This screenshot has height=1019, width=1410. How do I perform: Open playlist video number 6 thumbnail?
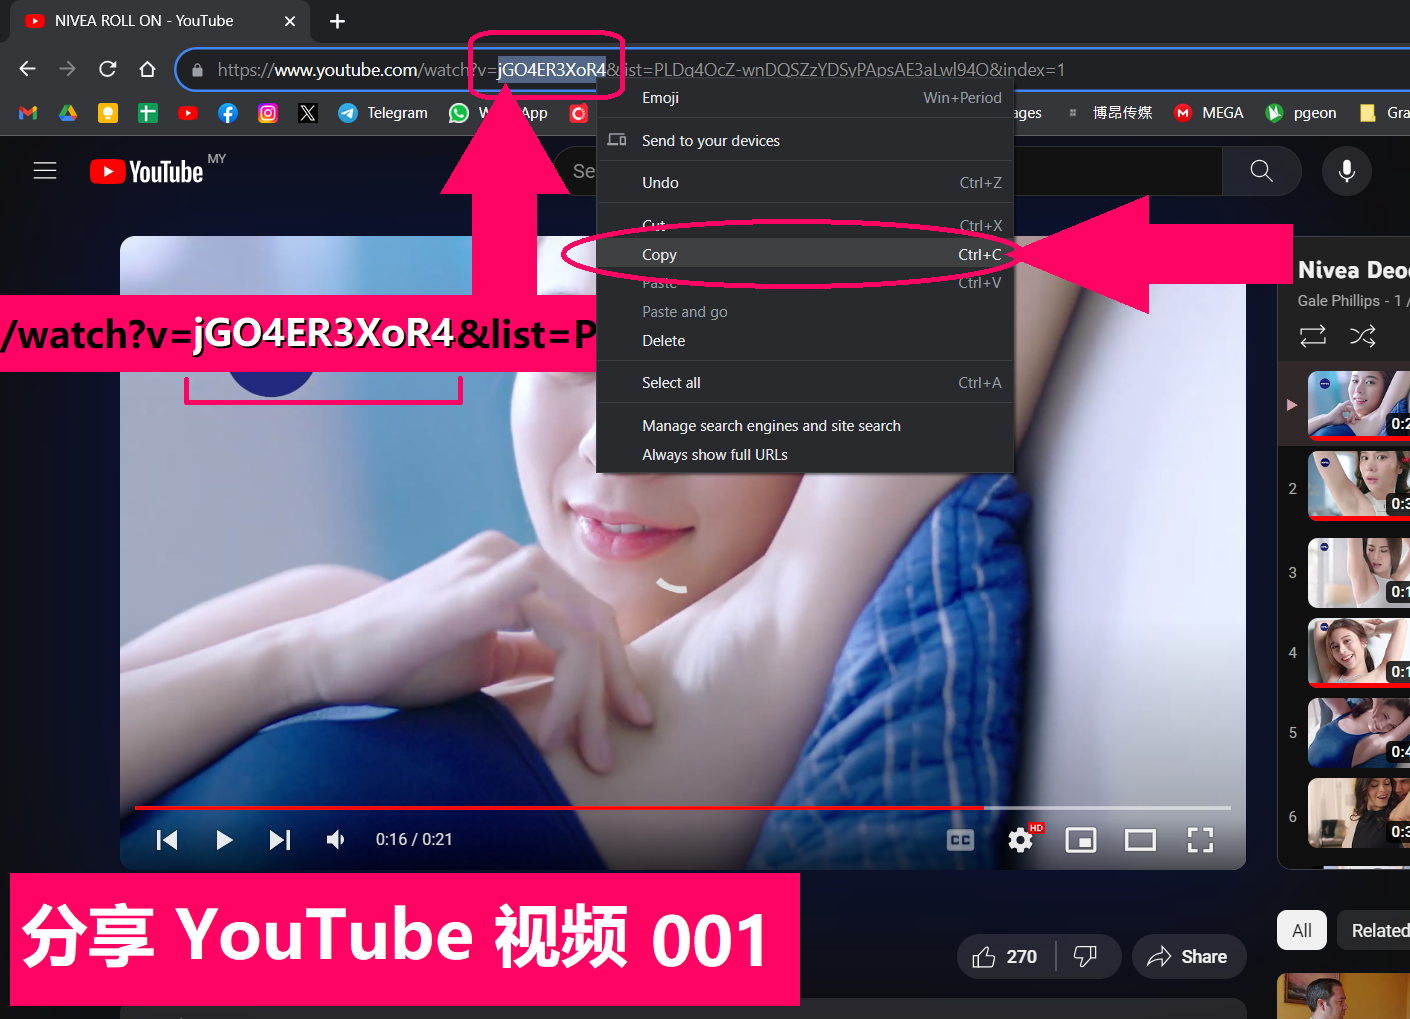coord(1359,813)
